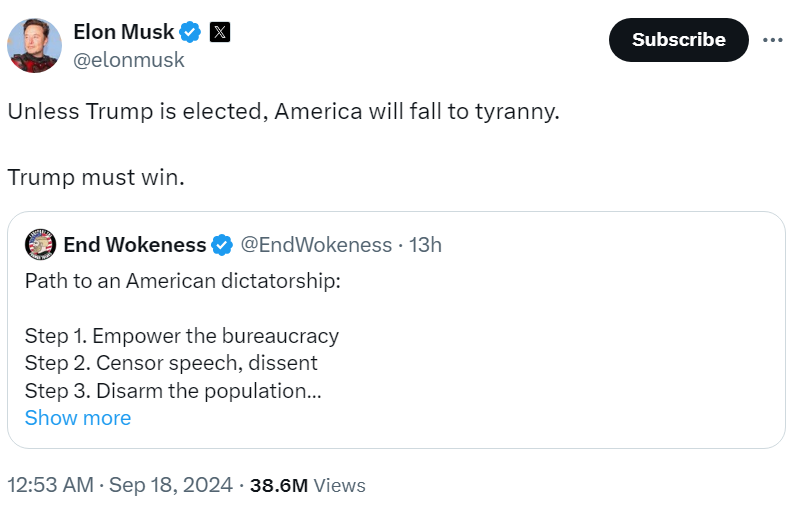Click the blue verified badge beside Elon Musk
This screenshot has height=508, width=792.
coord(190,33)
